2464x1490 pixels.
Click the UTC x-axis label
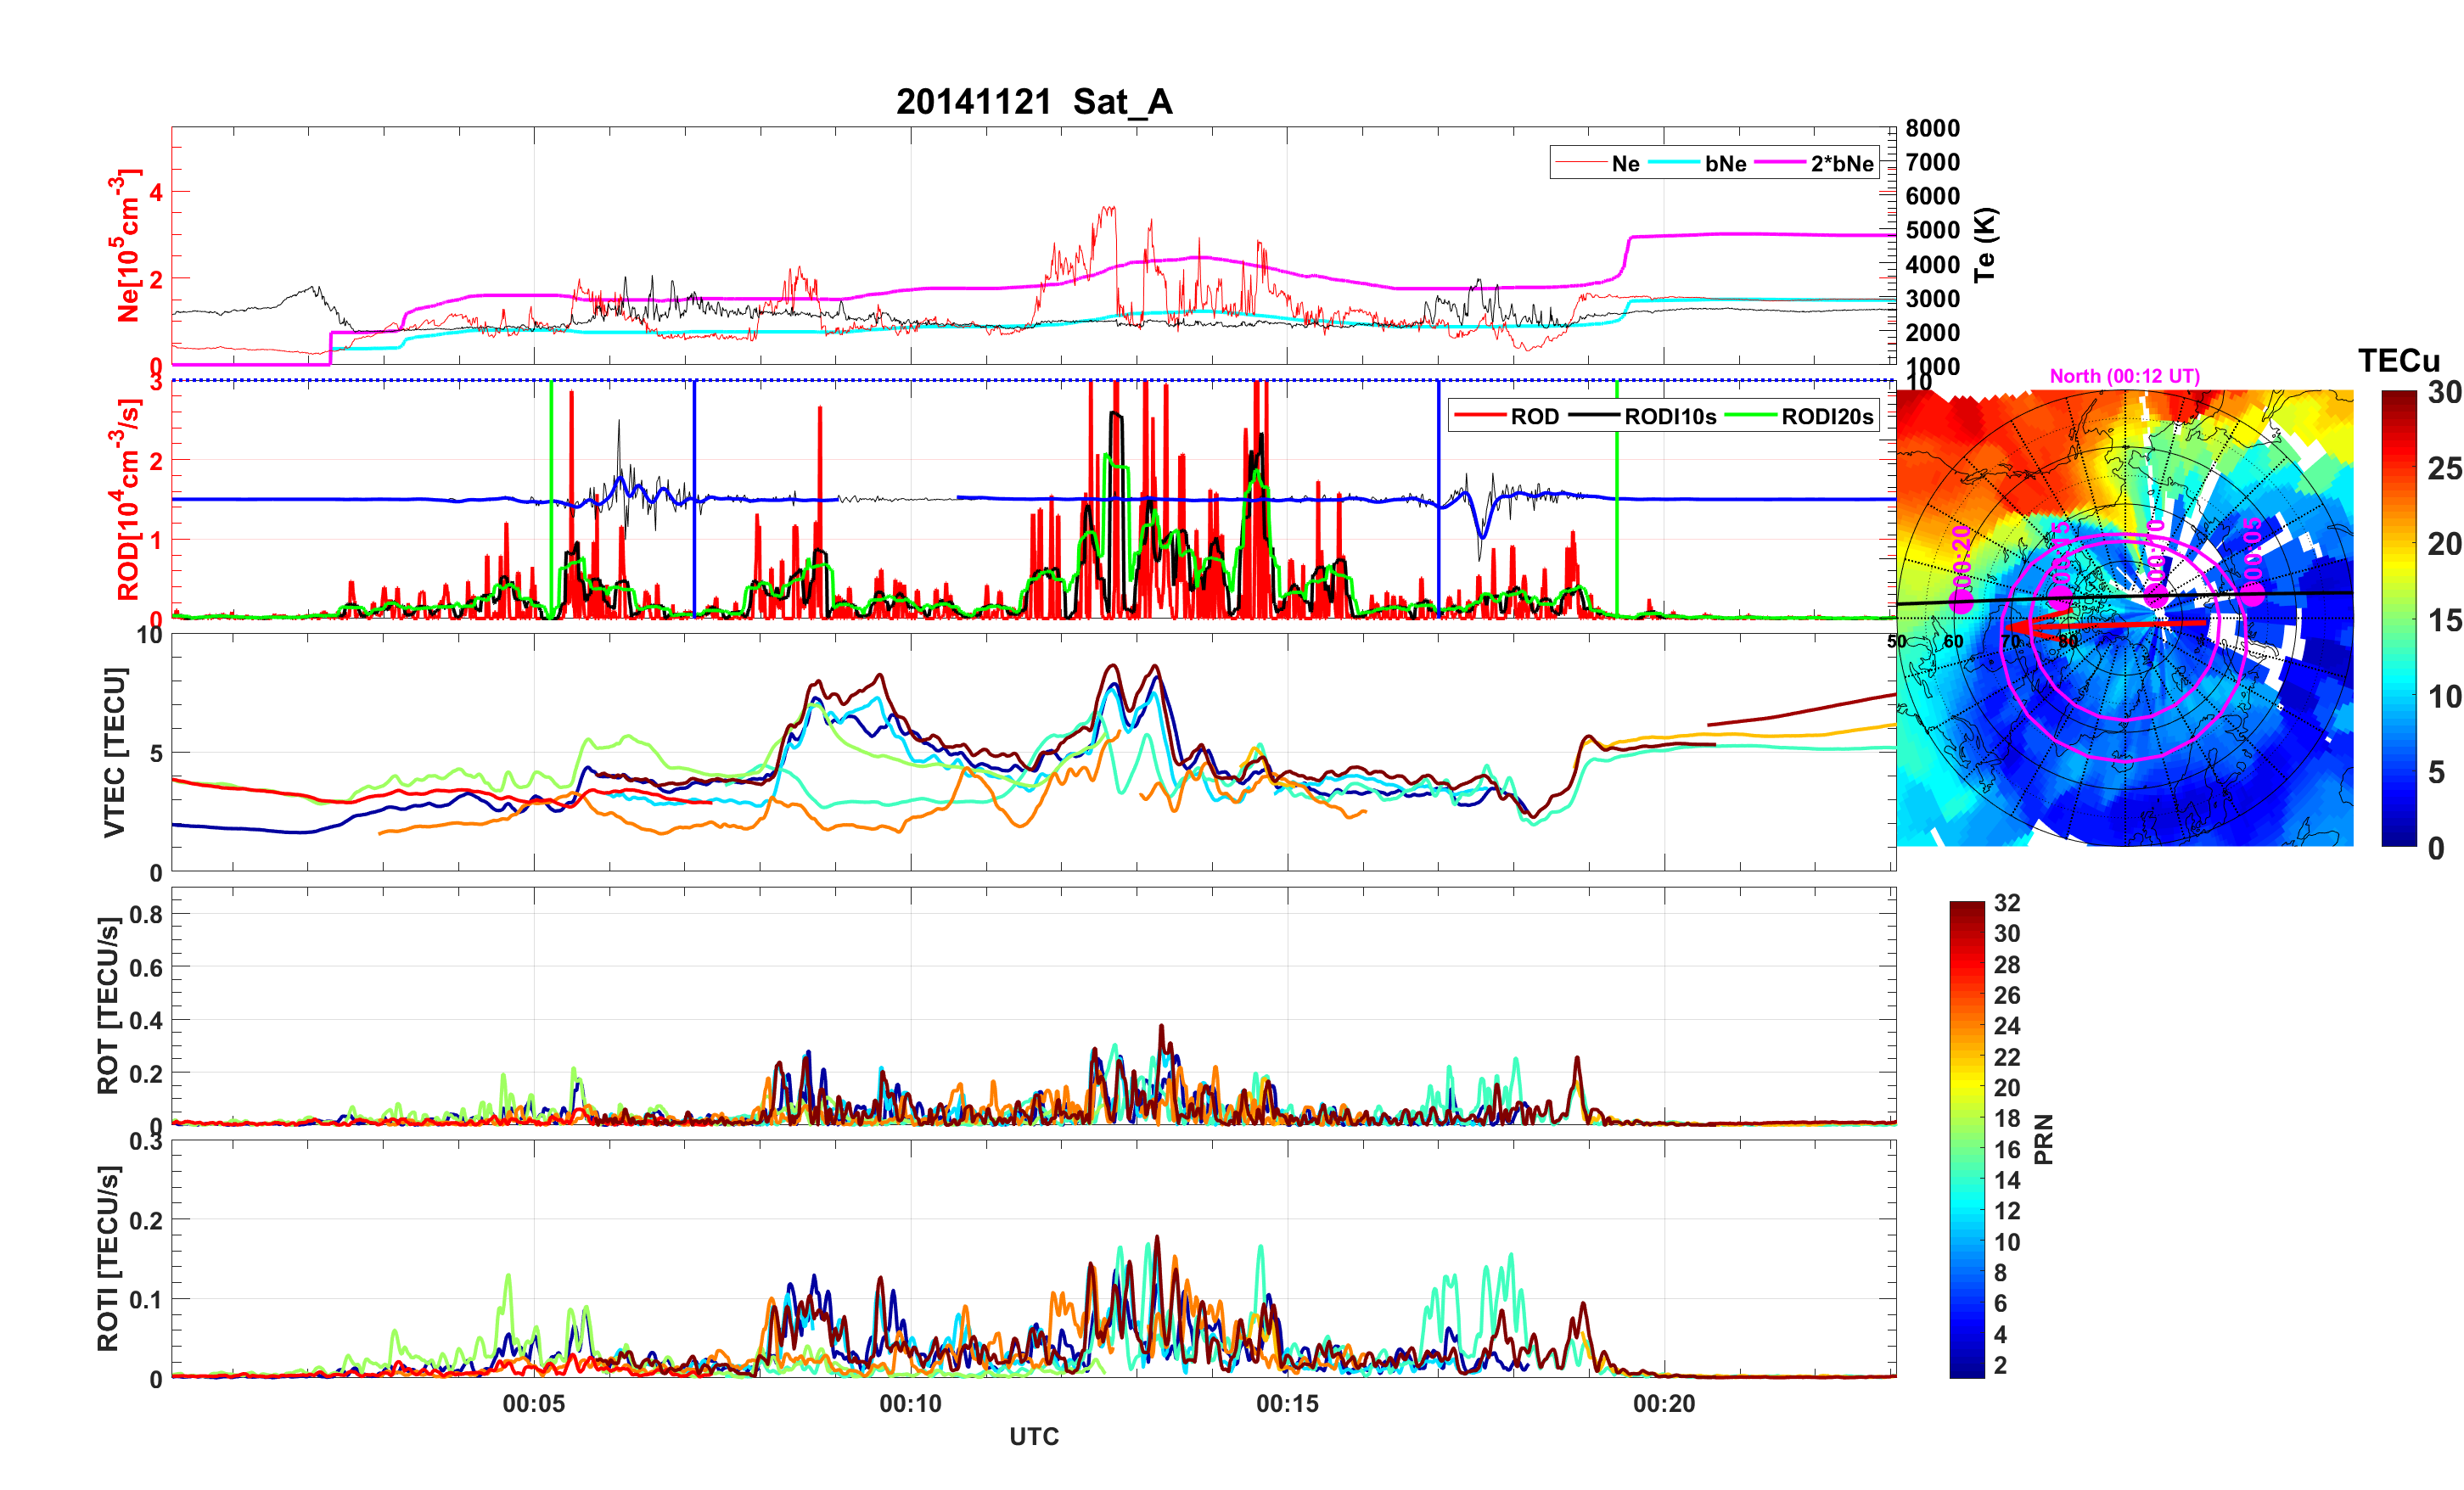pyautogui.click(x=1034, y=1437)
